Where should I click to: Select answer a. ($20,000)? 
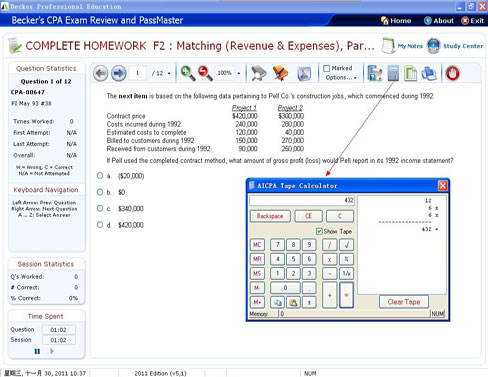(x=100, y=176)
